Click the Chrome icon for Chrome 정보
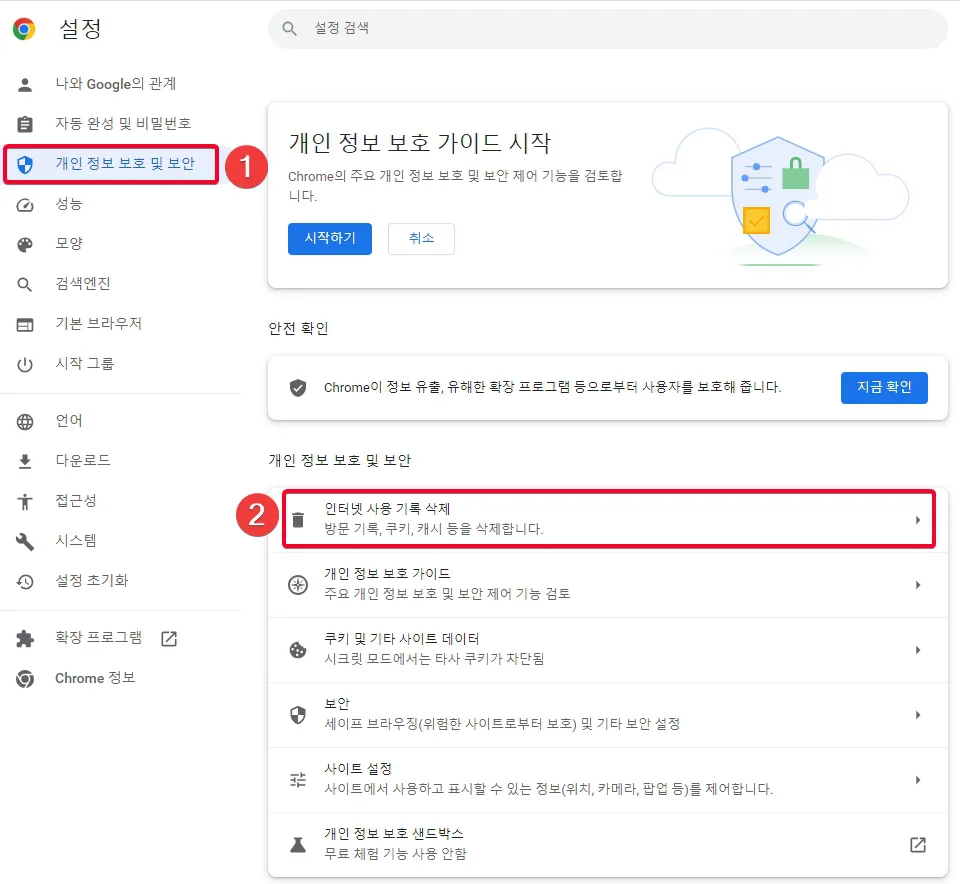960x884 pixels. click(24, 678)
